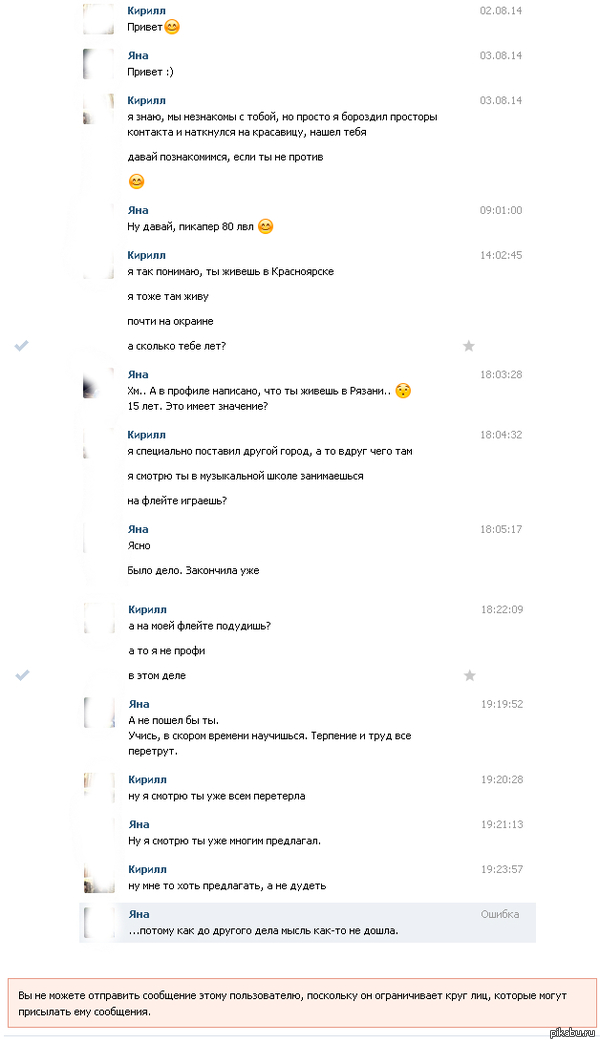Select the checkmark beside "а сколько тебе лет?"
This screenshot has height=1044, width=600.
click(x=22, y=346)
